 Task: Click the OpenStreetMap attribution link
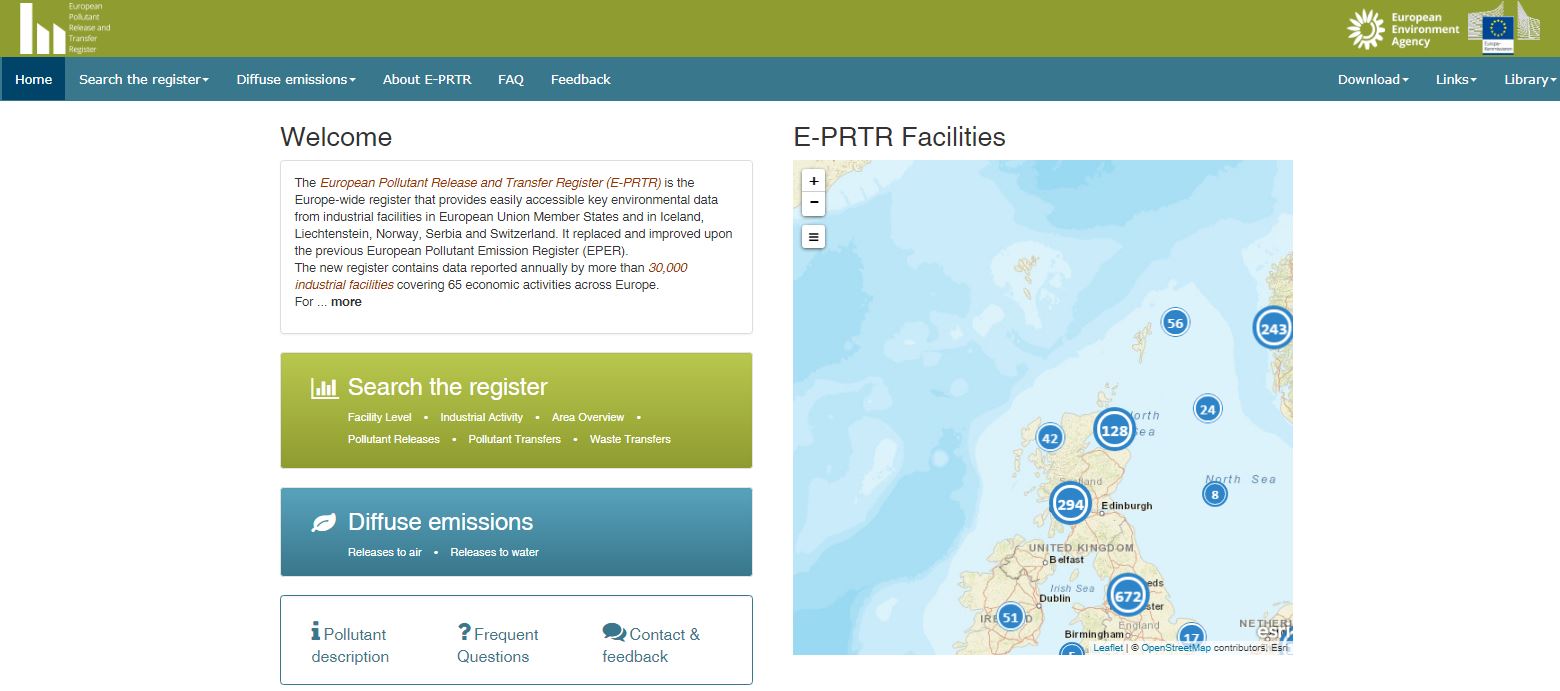pos(1175,648)
